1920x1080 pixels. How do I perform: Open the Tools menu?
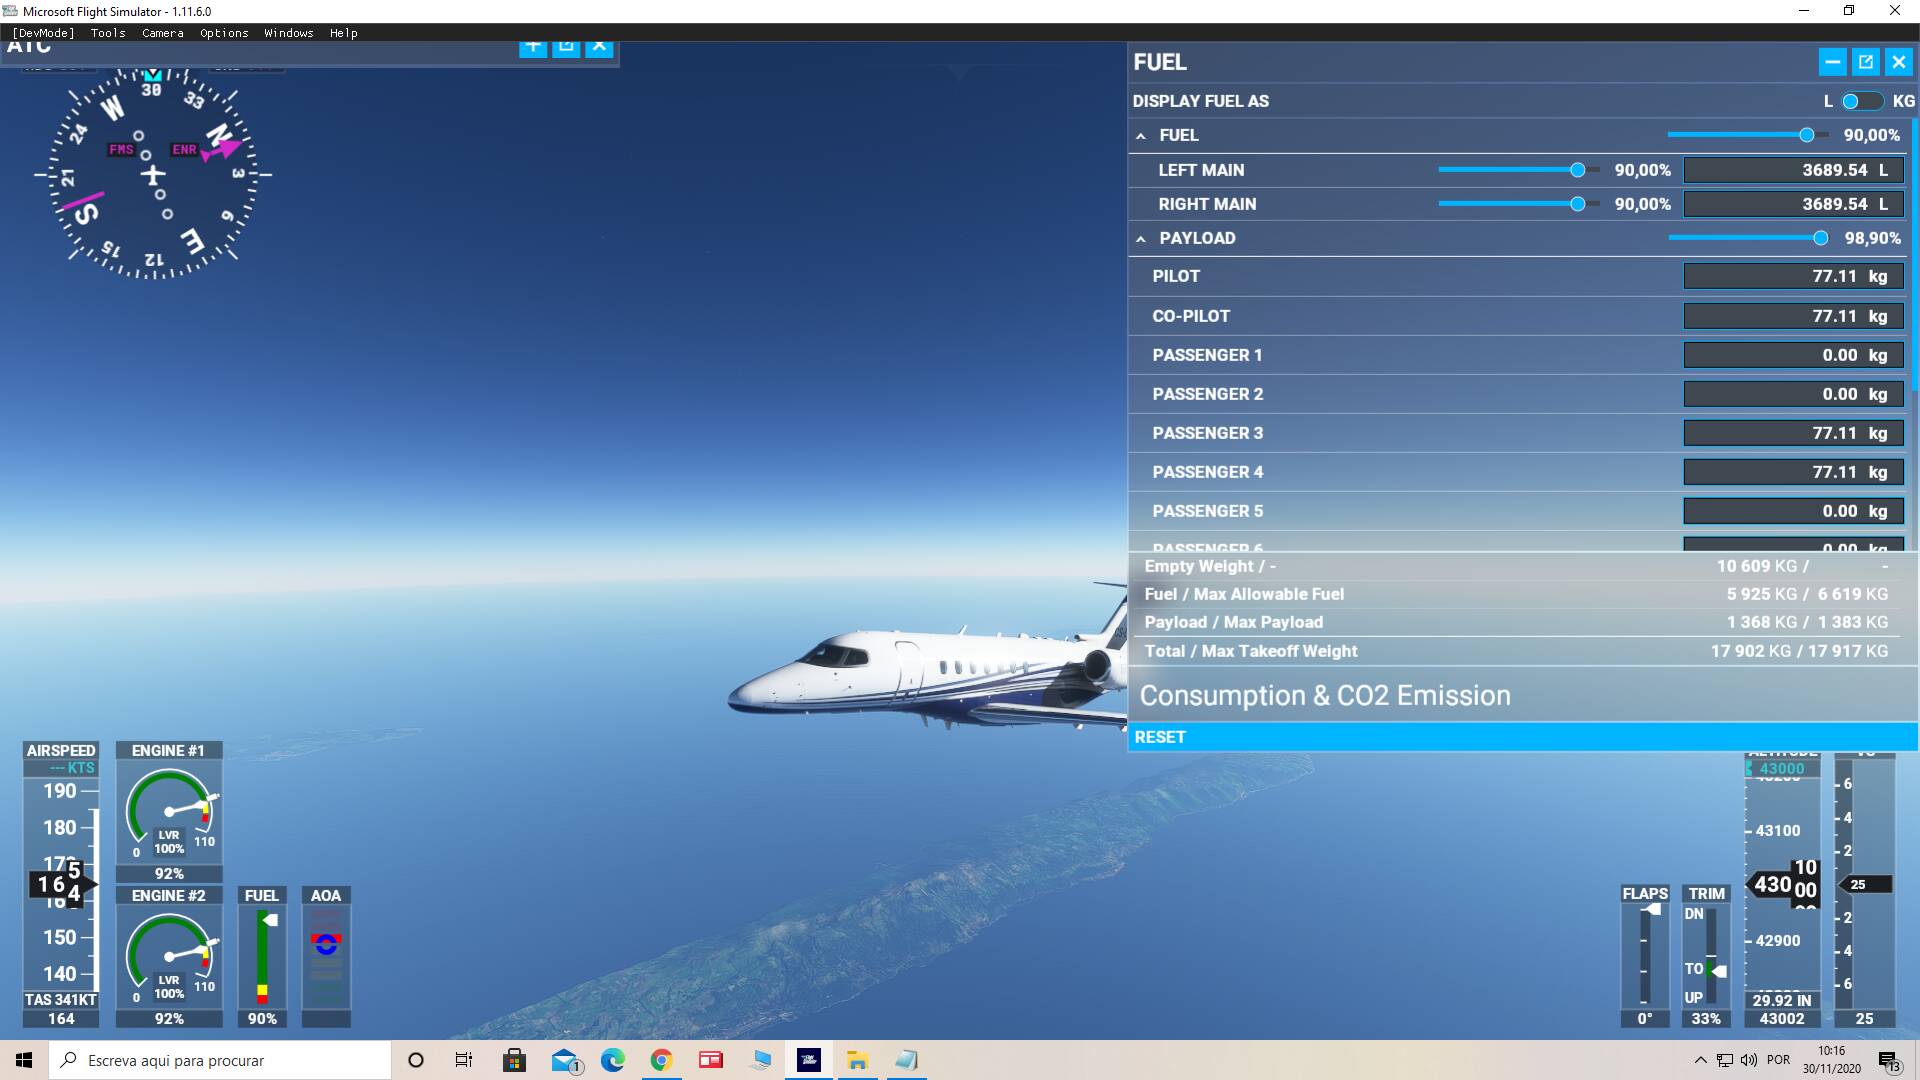click(108, 33)
